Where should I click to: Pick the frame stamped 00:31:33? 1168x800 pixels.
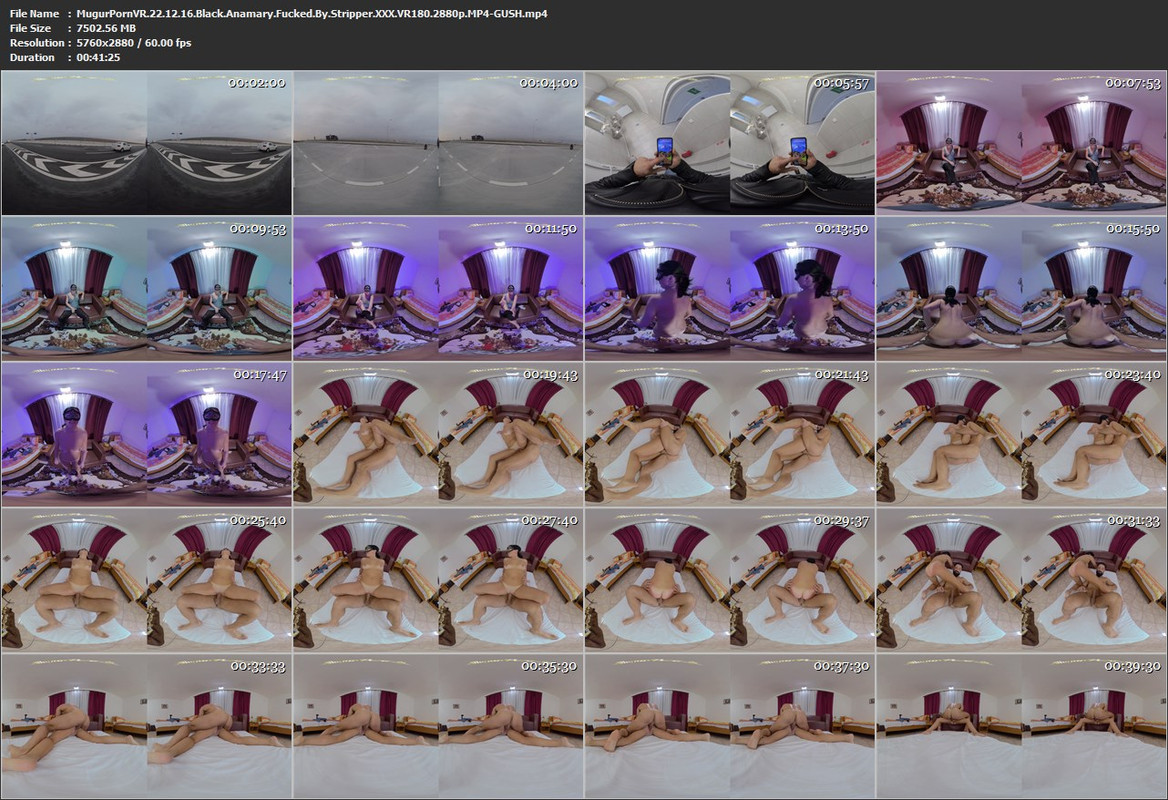(1021, 581)
